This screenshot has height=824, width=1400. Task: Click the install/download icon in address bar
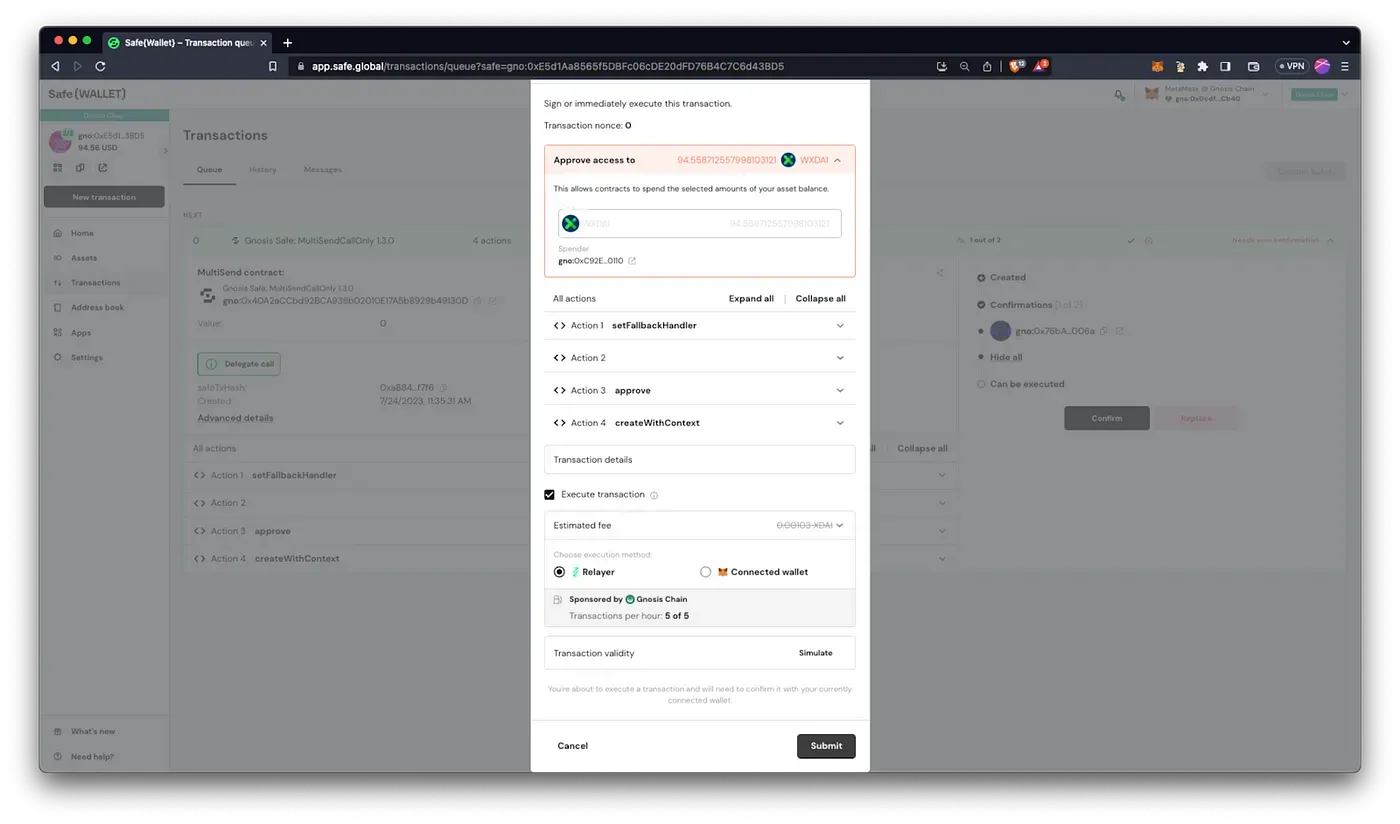(x=942, y=66)
